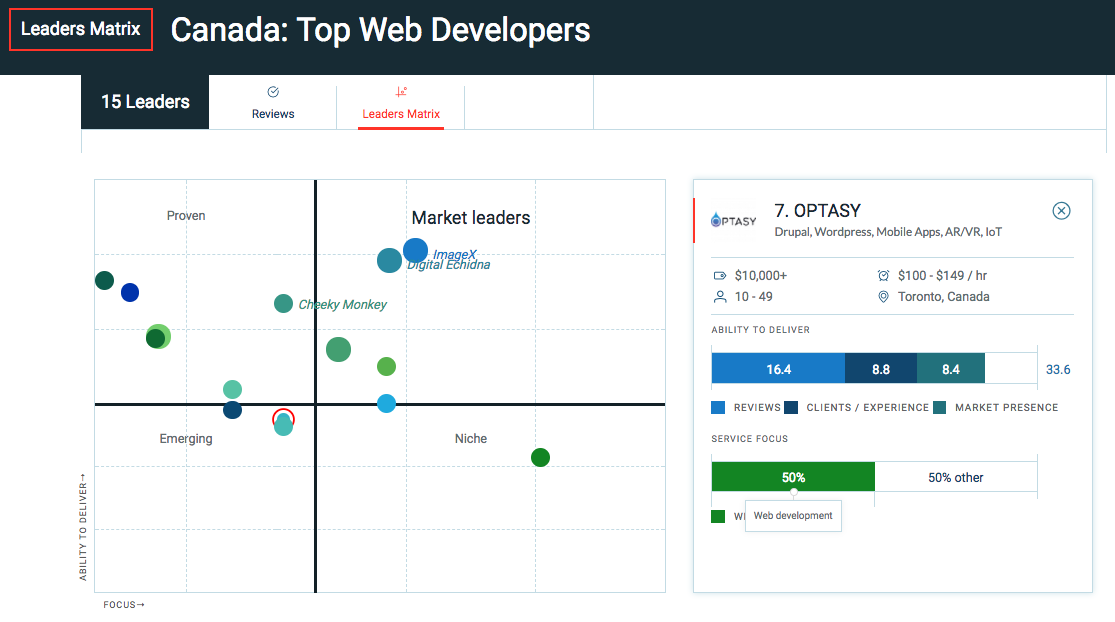Click the Market Presence legend swatch
The width and height of the screenshot is (1115, 622).
939,407
